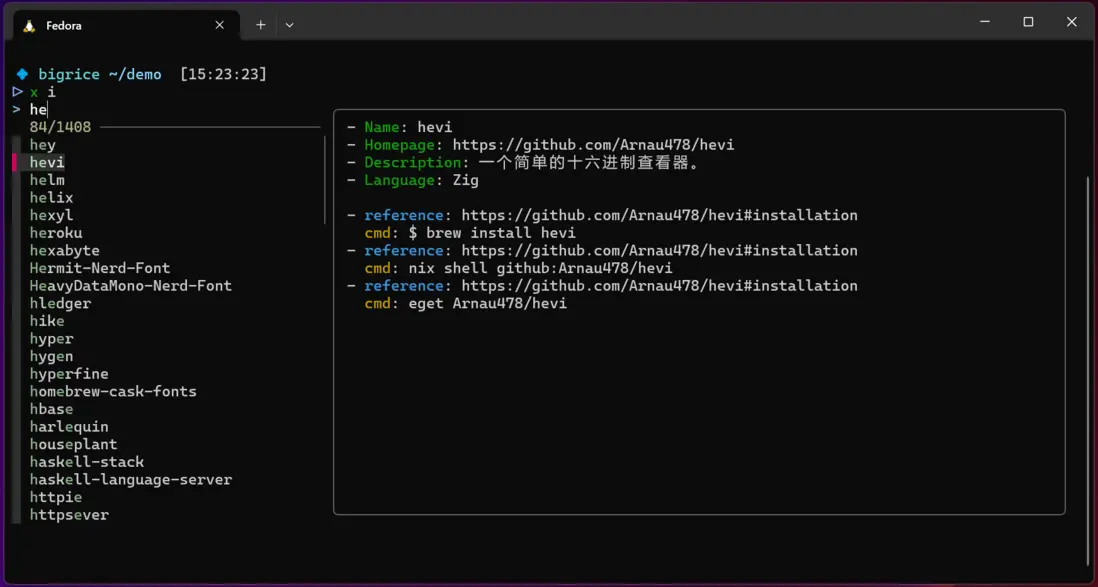Pick Hermit-Nerd-Font from the list
The width and height of the screenshot is (1098, 587).
[x=100, y=268]
